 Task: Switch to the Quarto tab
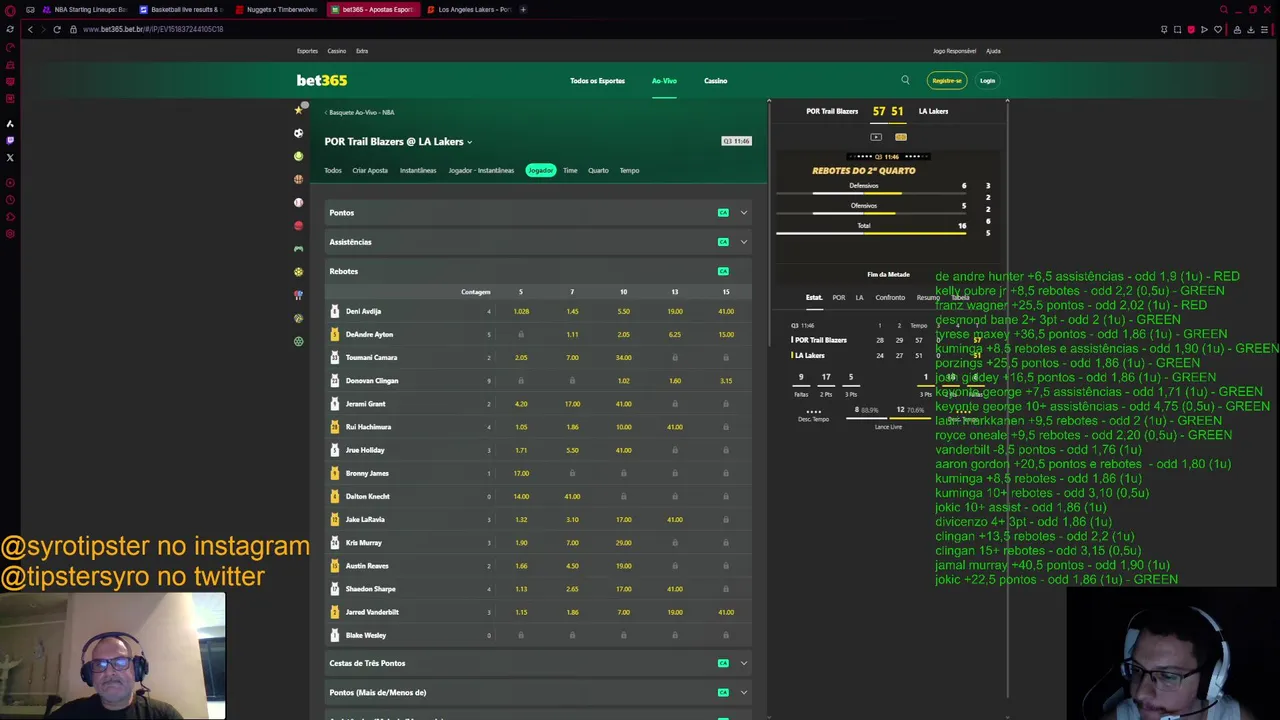(598, 170)
